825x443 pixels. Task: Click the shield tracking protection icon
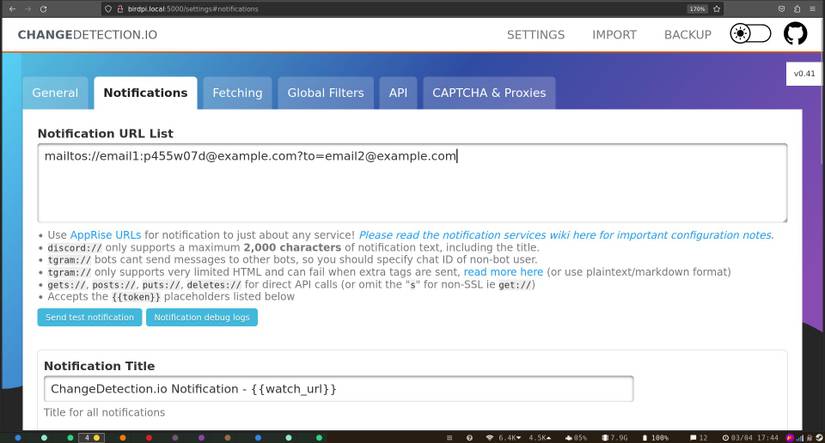coord(108,9)
